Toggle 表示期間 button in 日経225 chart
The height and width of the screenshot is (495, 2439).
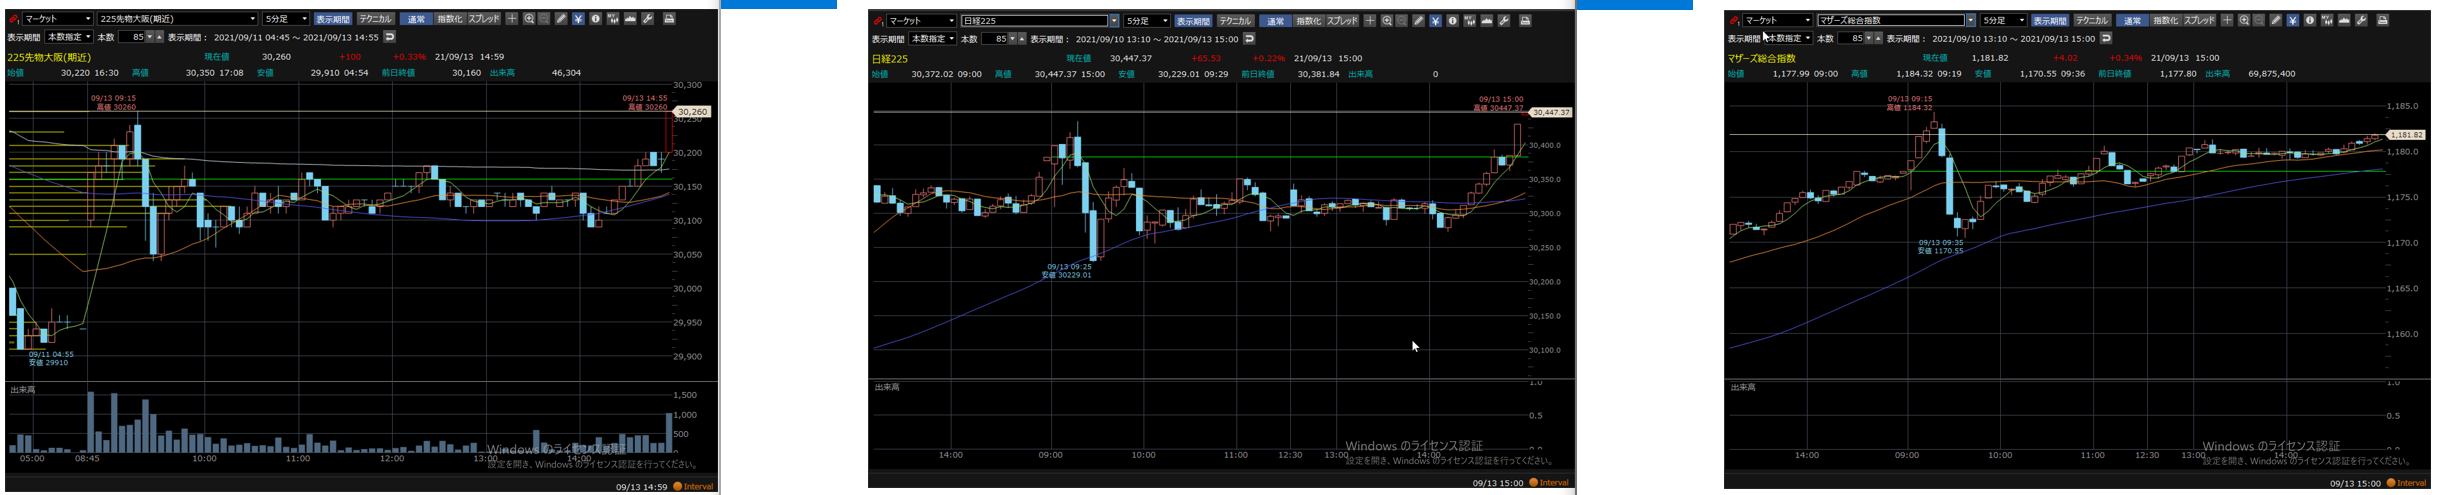click(x=1192, y=21)
